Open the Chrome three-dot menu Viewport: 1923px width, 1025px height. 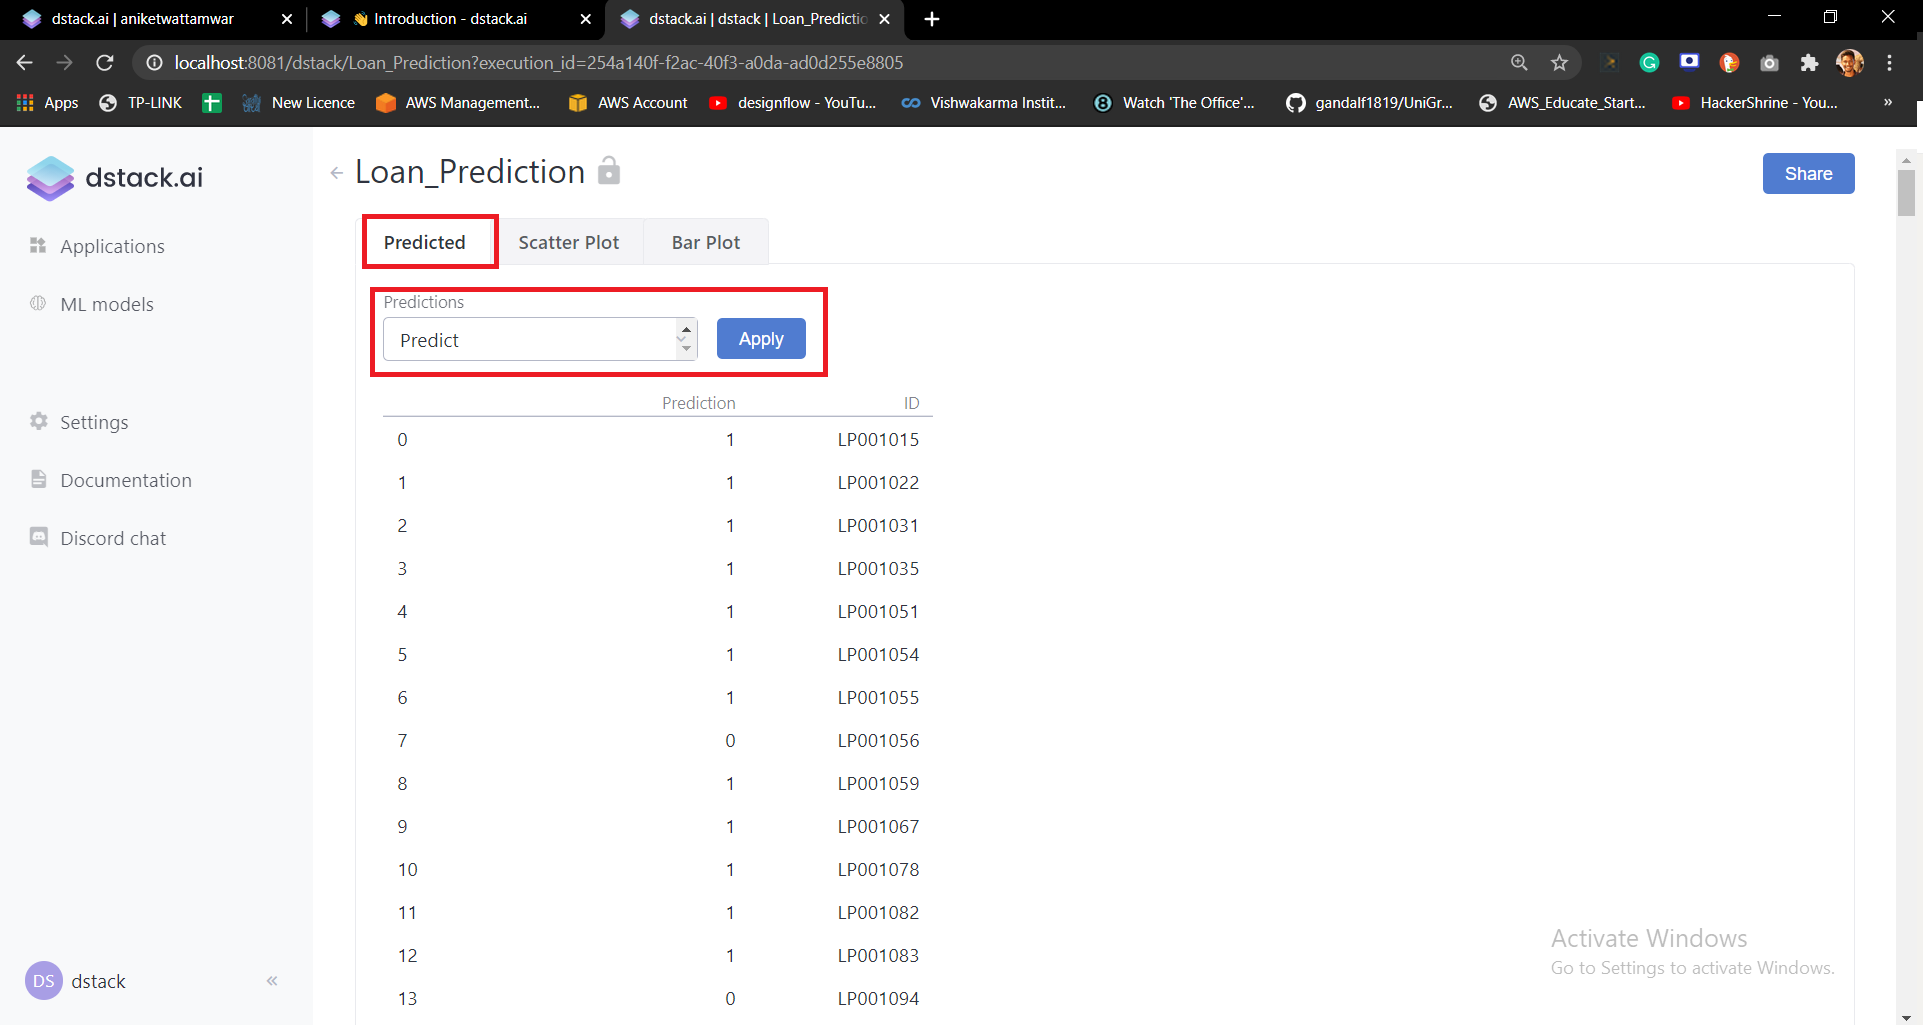point(1890,63)
